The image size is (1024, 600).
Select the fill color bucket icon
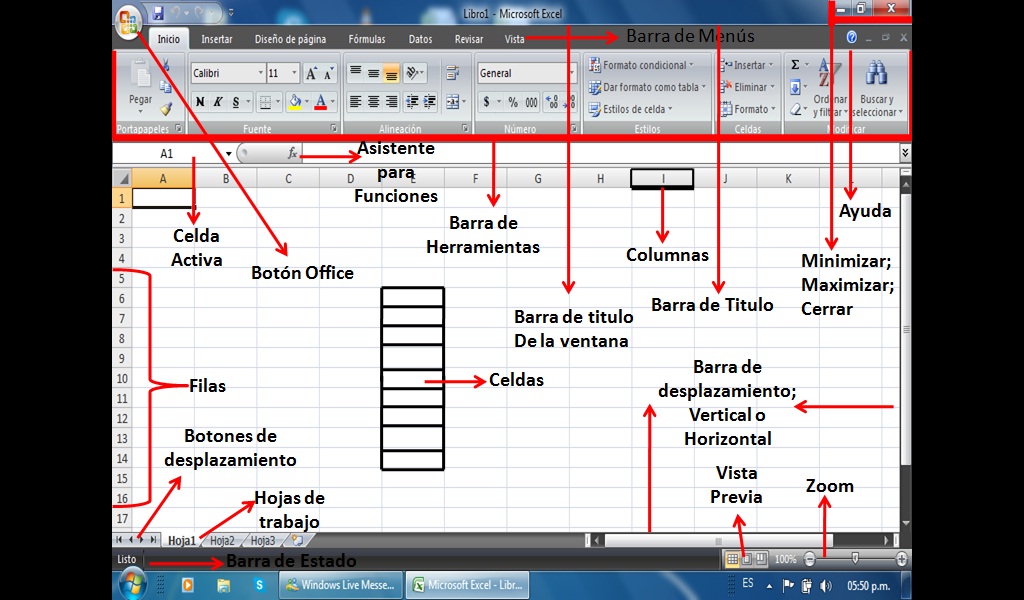296,100
